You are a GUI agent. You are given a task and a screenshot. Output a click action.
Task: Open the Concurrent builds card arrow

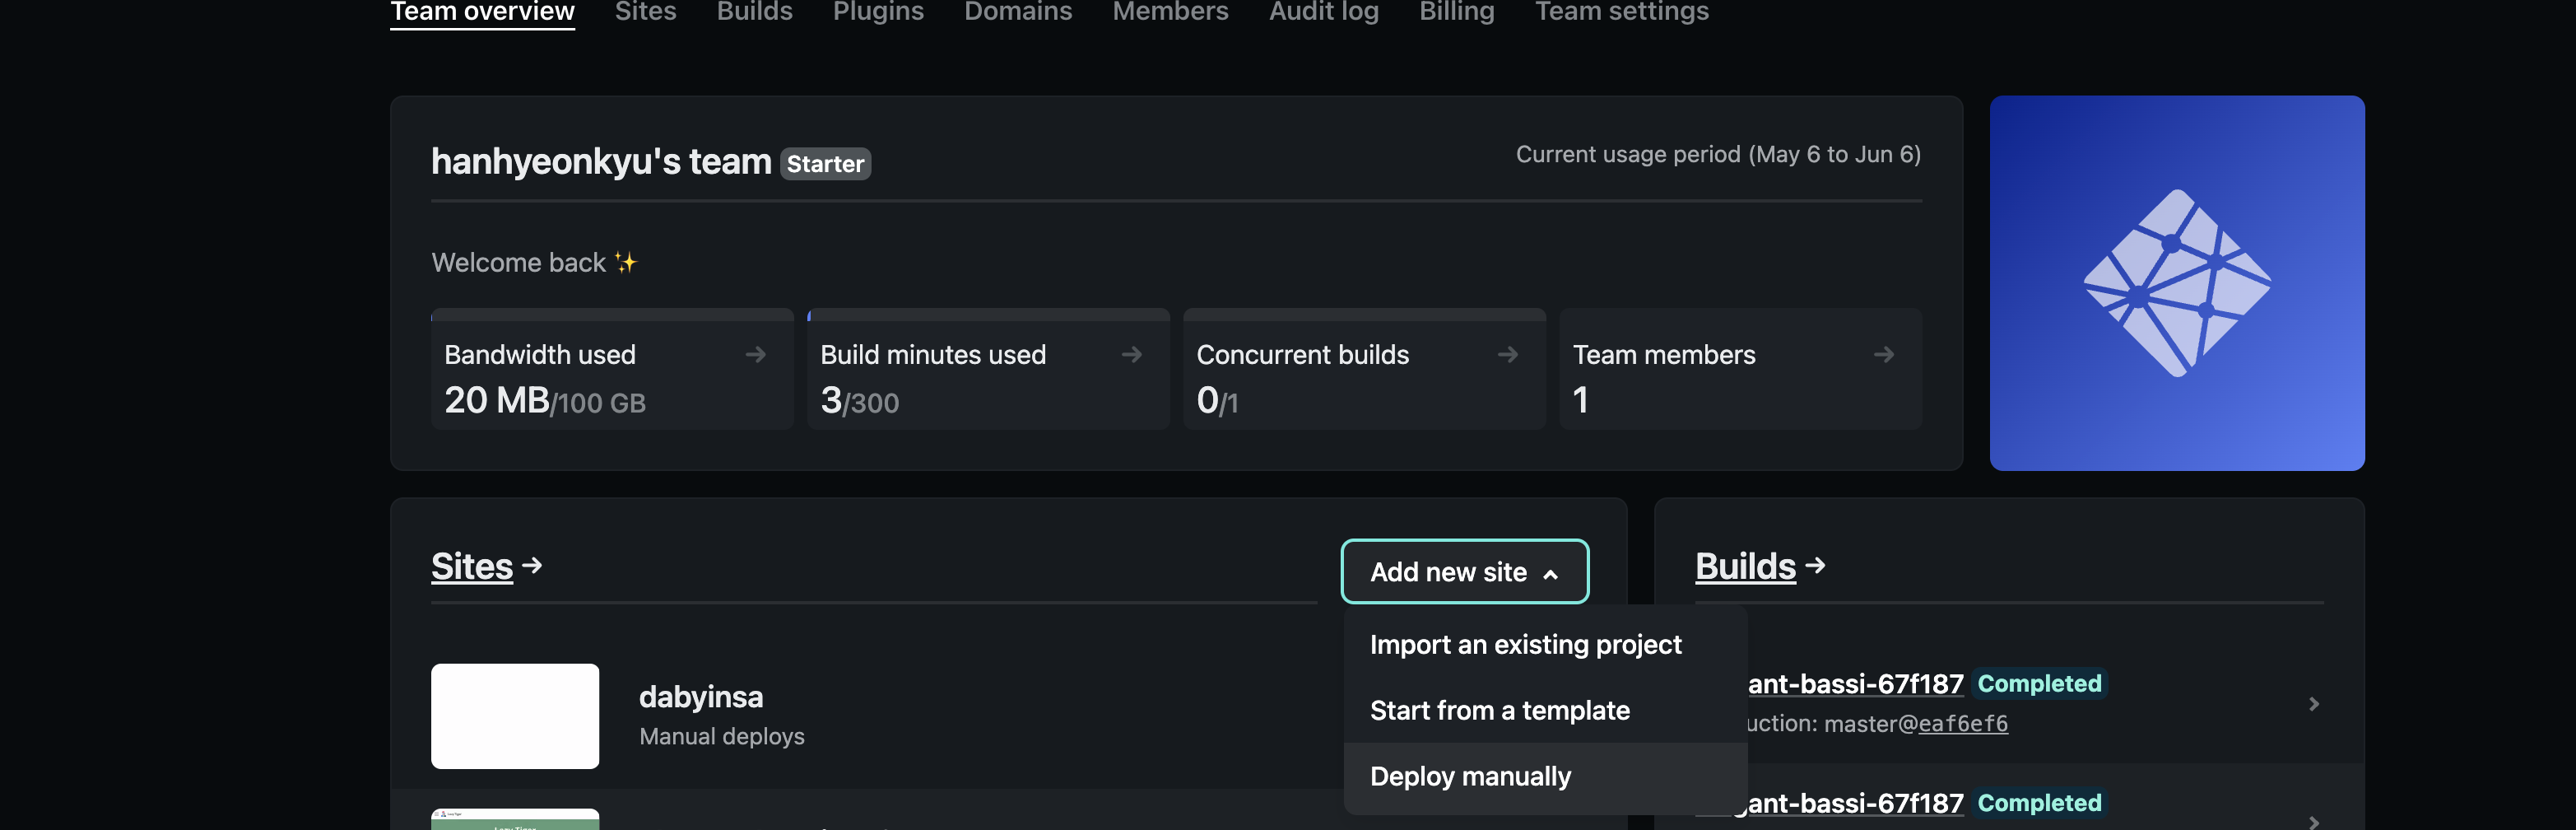[x=1507, y=355]
